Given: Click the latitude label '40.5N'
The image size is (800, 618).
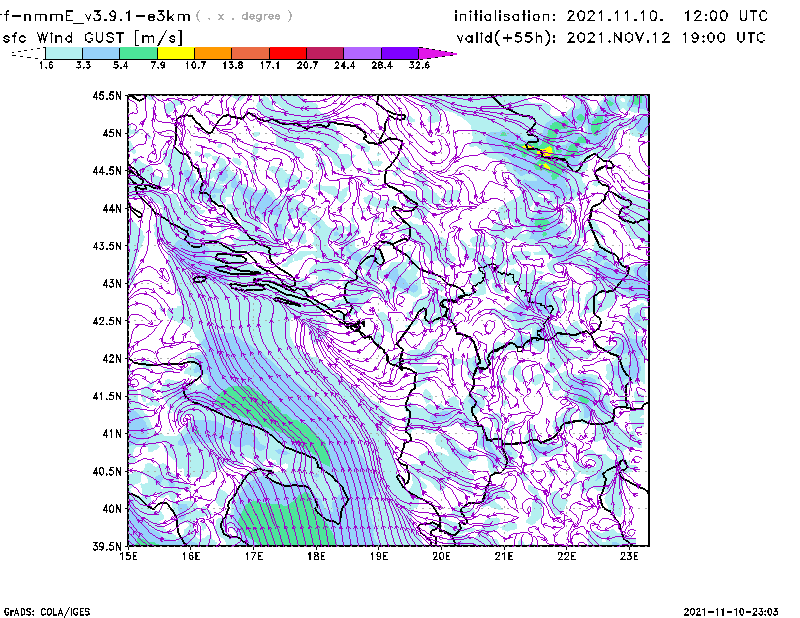Looking at the screenshot, I should [107, 471].
